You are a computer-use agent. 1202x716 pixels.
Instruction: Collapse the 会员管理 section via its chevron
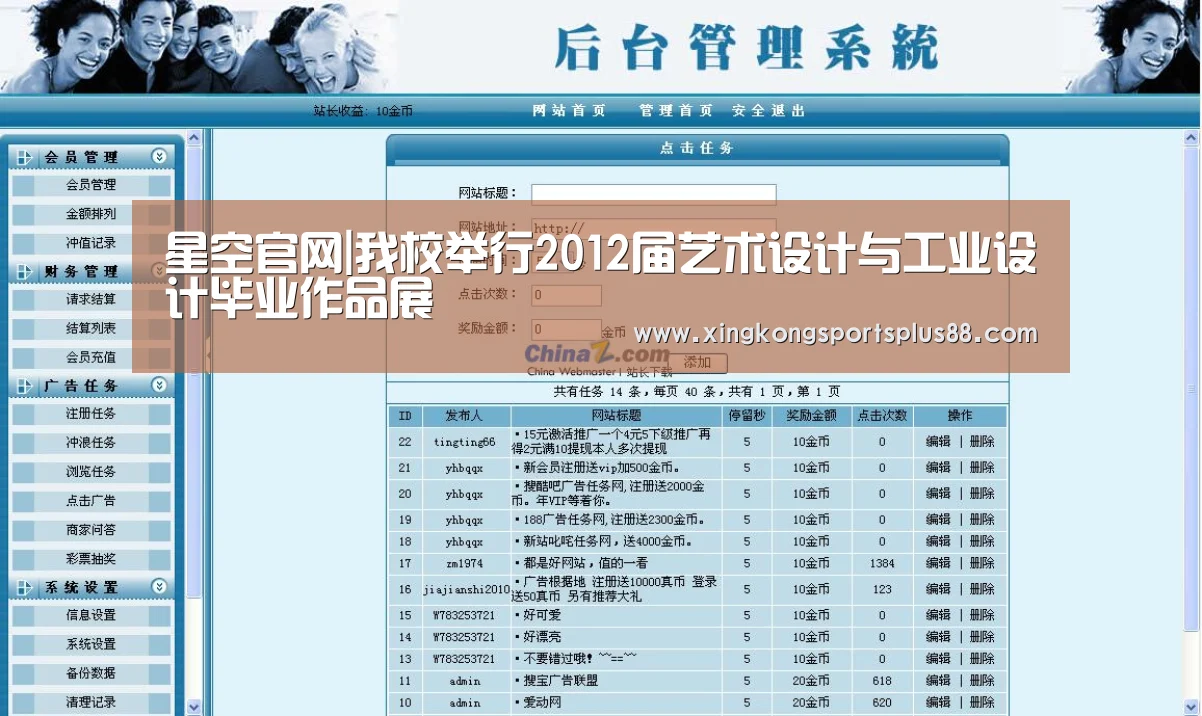click(x=159, y=156)
